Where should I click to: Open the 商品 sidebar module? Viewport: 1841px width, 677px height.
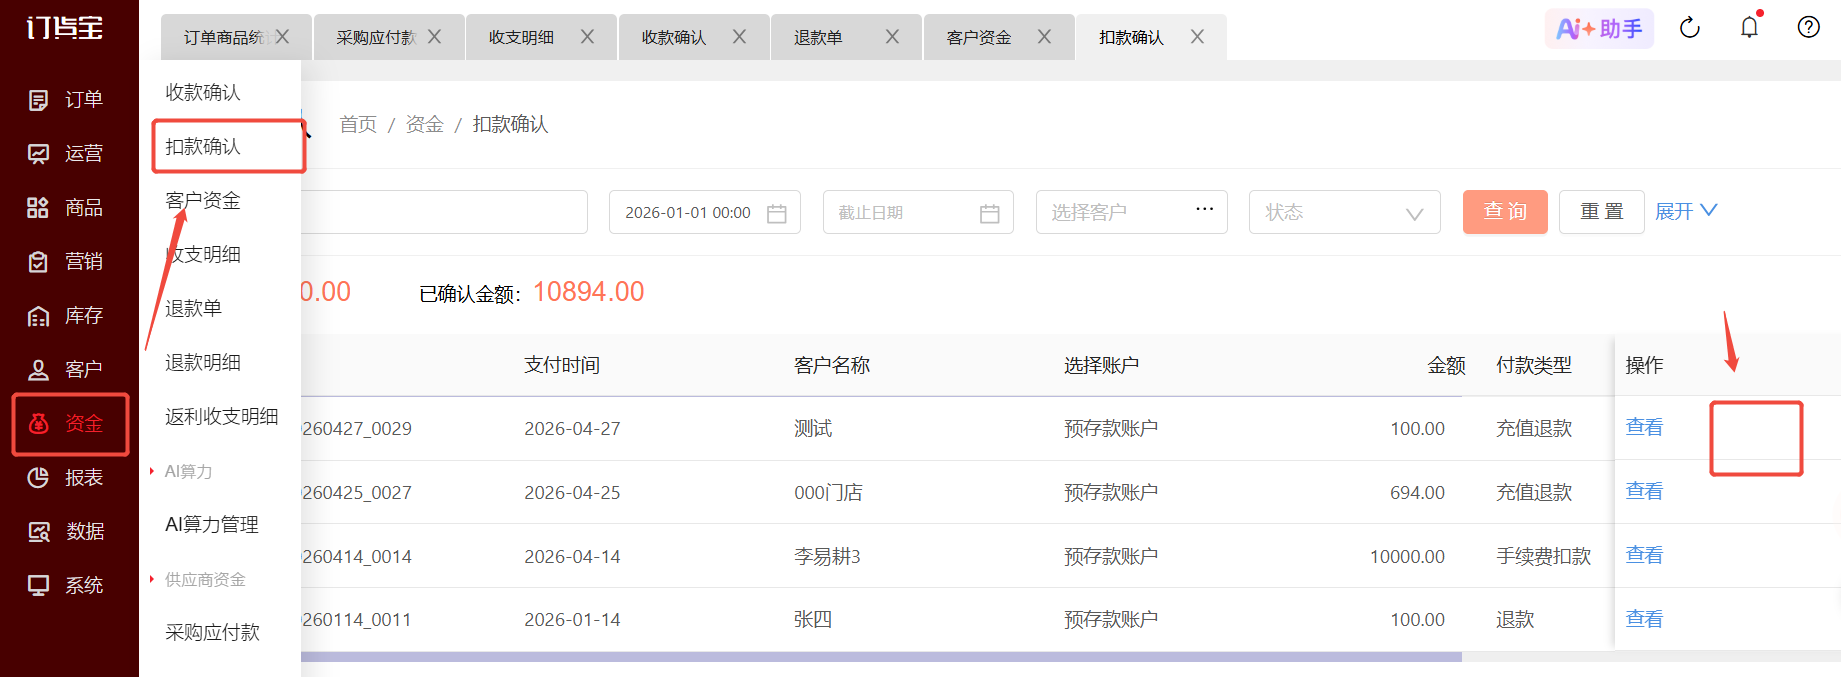(x=66, y=208)
